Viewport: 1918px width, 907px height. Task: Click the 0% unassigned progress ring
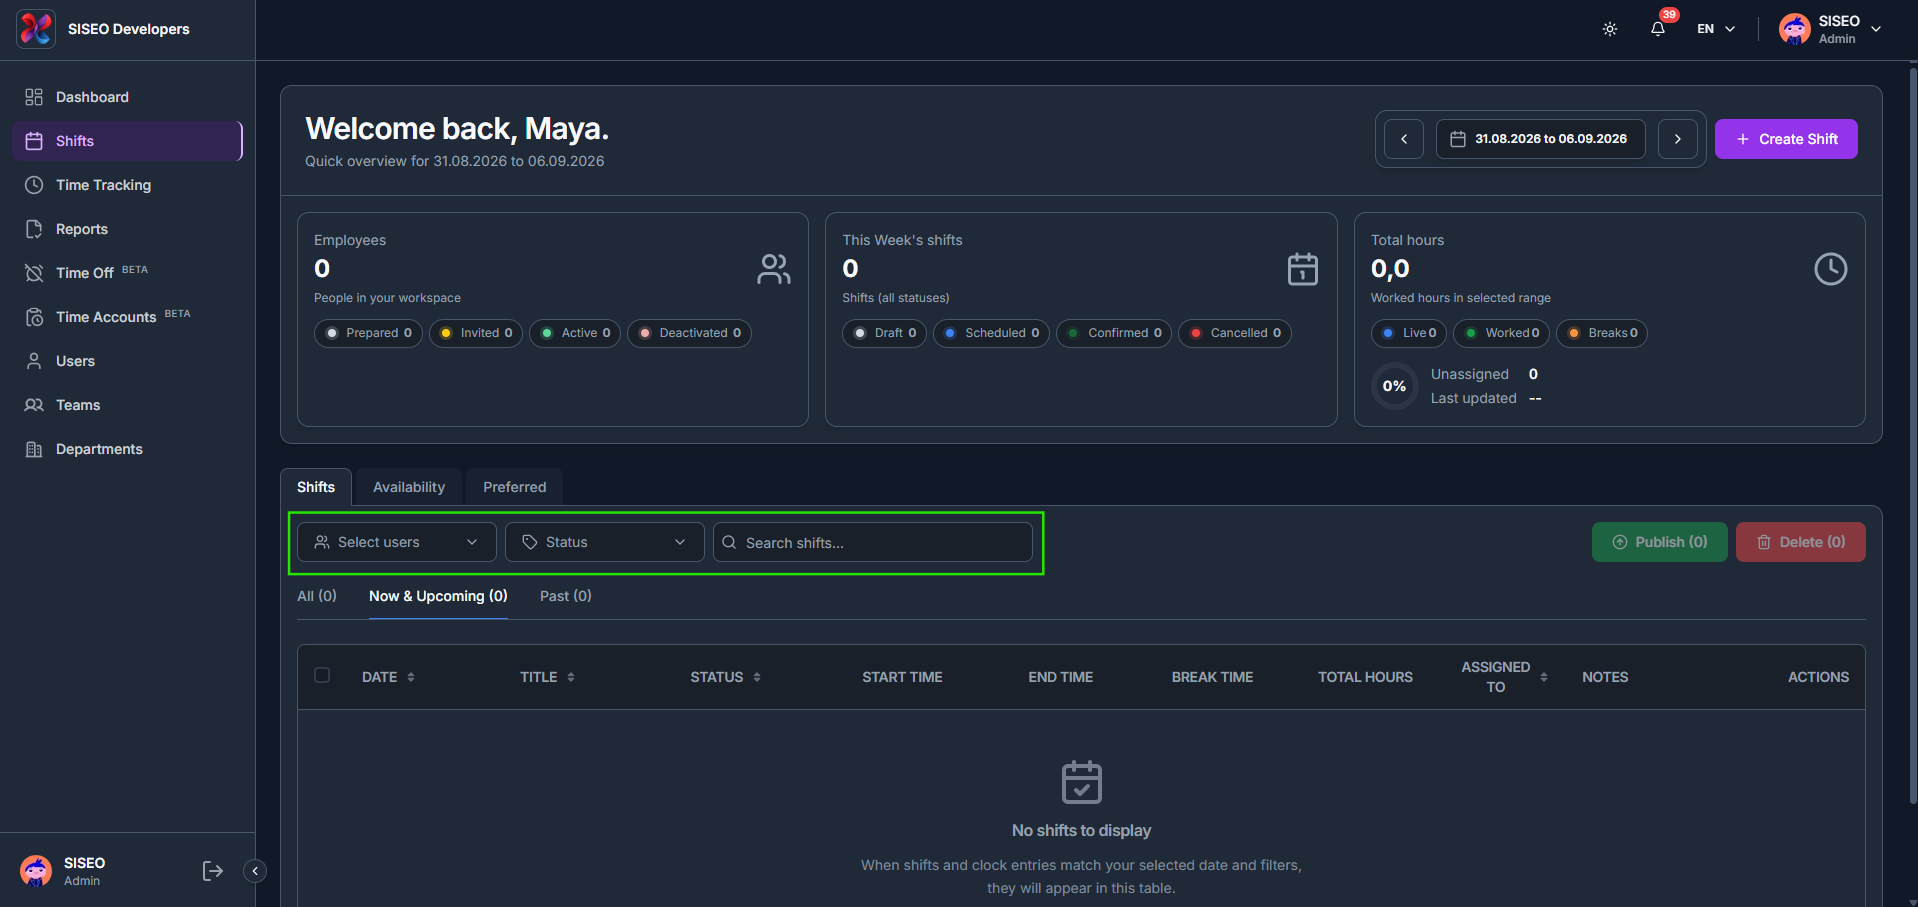coord(1395,386)
